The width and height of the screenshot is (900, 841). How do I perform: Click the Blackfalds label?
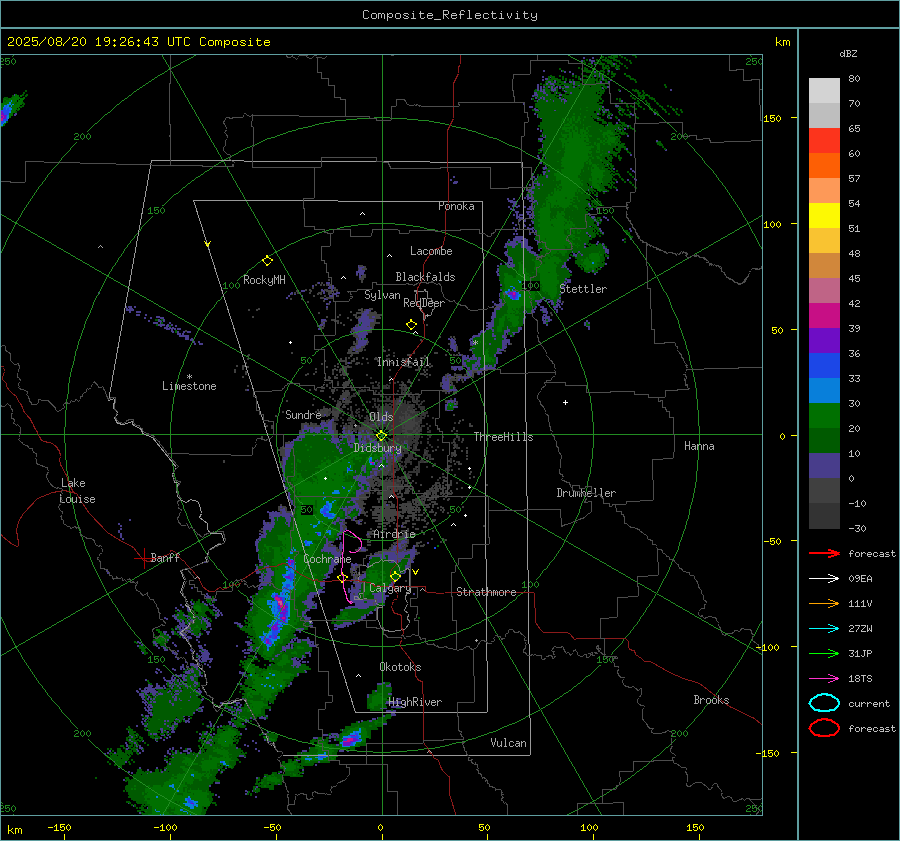(425, 277)
